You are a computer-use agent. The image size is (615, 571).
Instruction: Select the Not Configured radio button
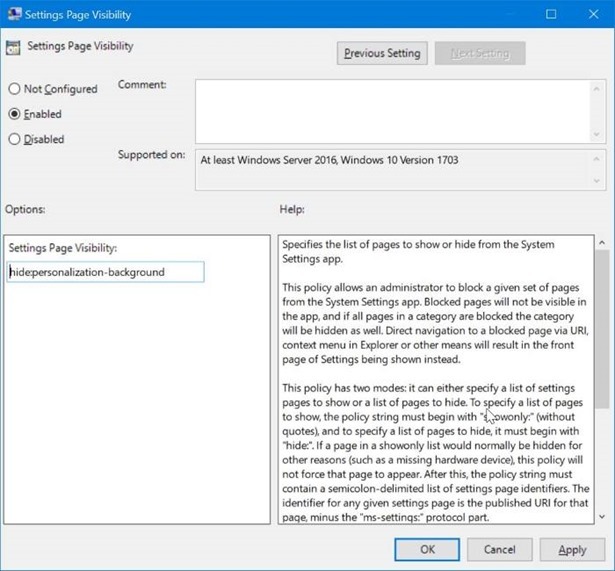tap(15, 89)
